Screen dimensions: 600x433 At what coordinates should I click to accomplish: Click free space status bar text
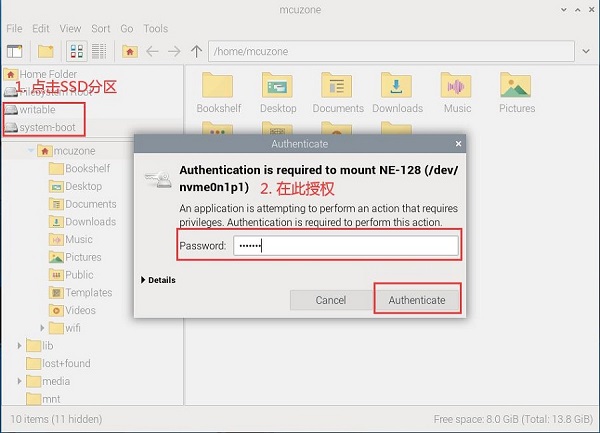[513, 419]
